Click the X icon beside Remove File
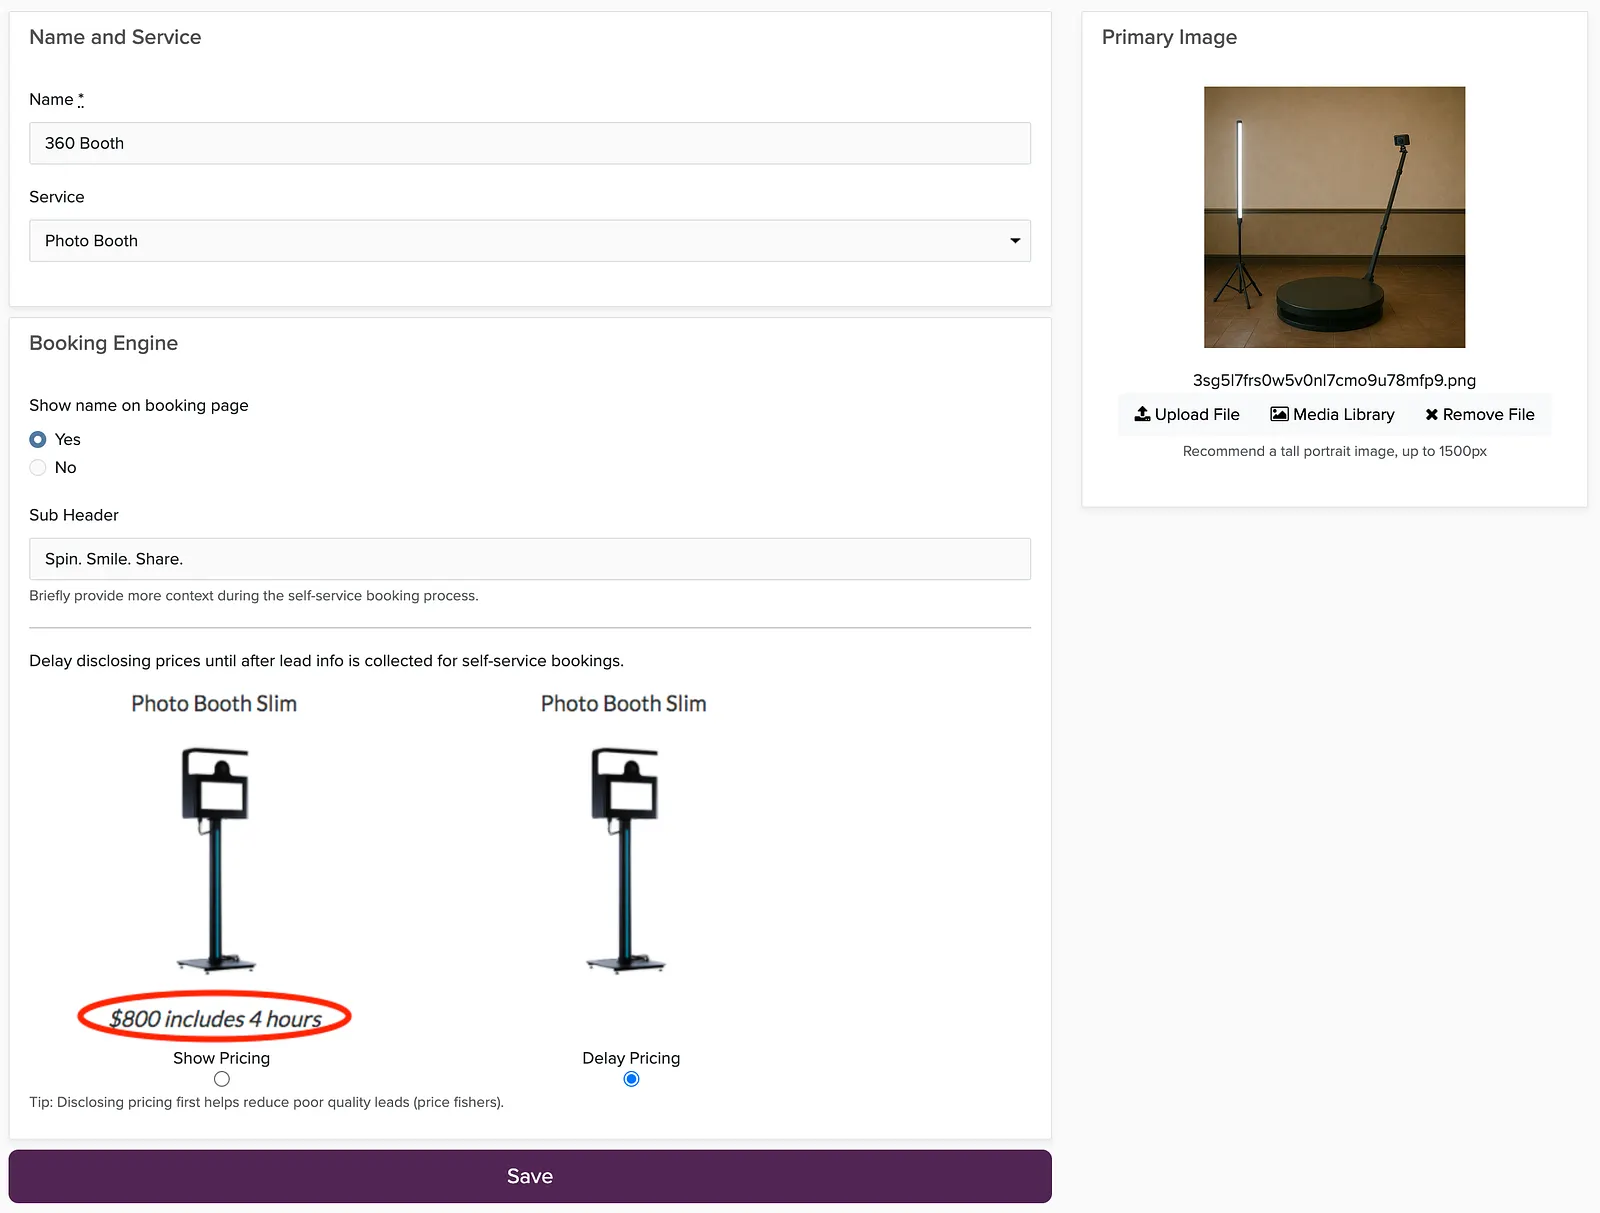 click(x=1431, y=414)
